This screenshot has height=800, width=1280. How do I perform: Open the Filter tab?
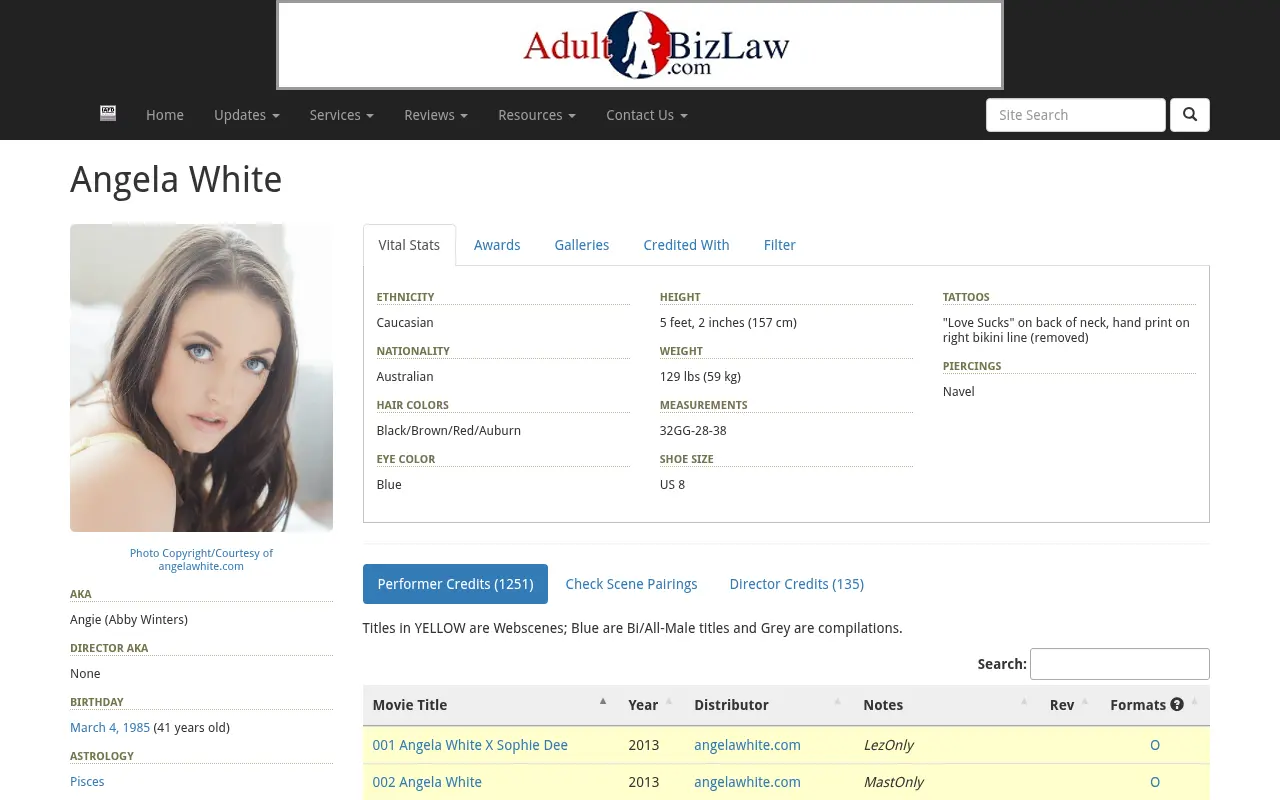pos(780,245)
